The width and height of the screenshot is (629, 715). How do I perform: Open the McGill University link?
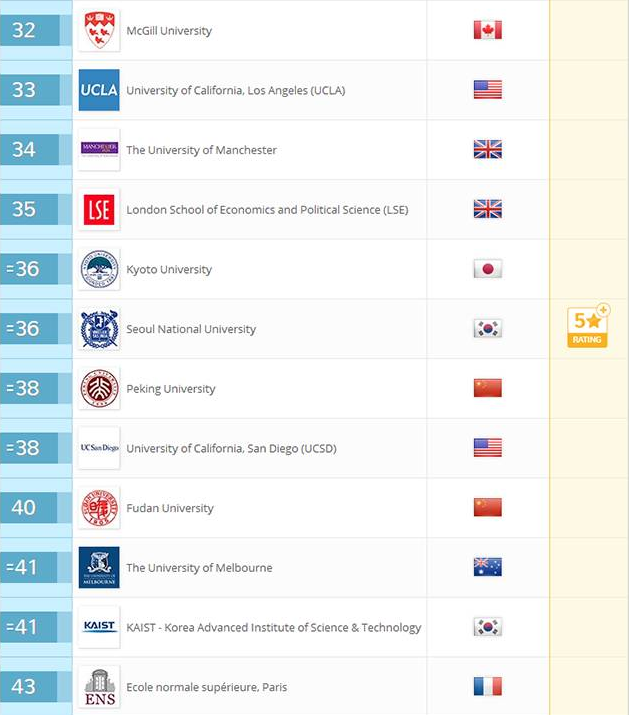(x=169, y=31)
